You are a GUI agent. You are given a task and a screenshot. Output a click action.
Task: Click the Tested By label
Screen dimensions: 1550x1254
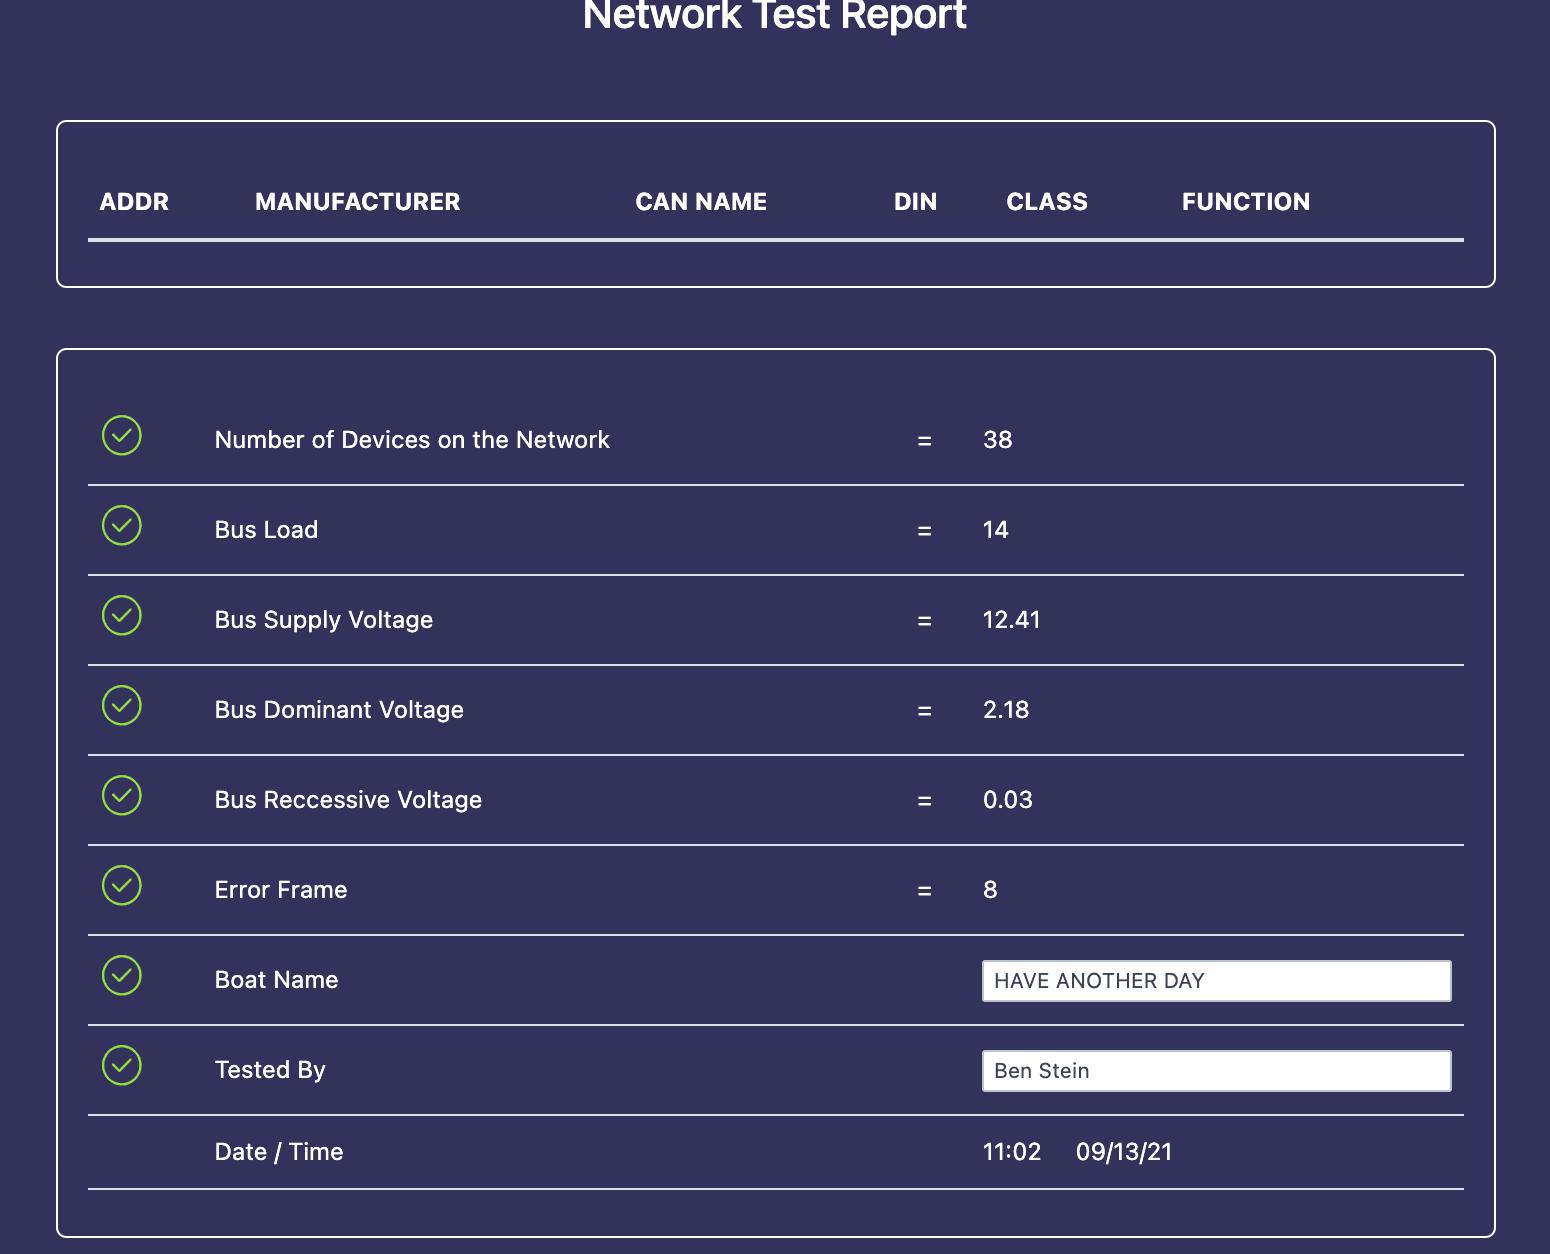coord(270,1070)
